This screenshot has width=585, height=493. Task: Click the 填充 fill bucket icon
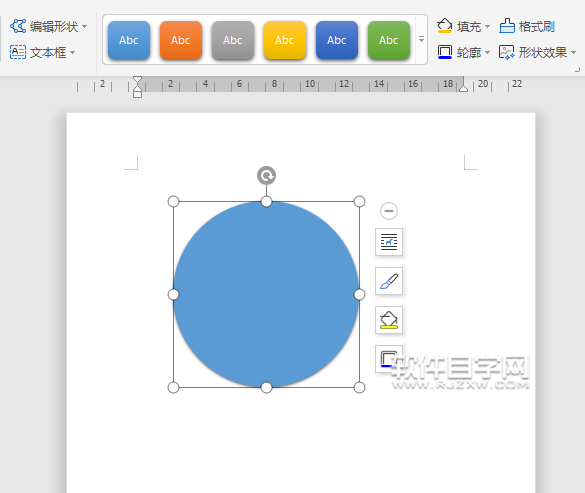tap(445, 26)
